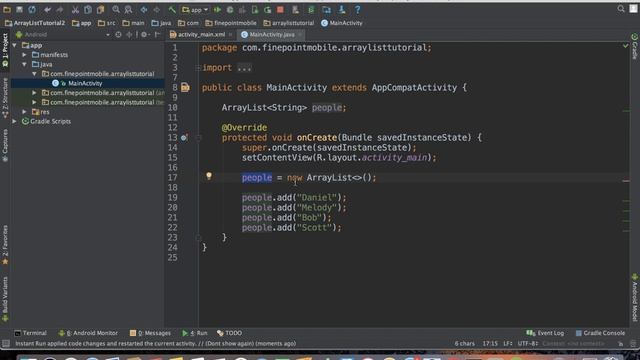Image resolution: width=640 pixels, height=360 pixels.
Task: Click the Undo arrow icon
Action: point(47,9)
